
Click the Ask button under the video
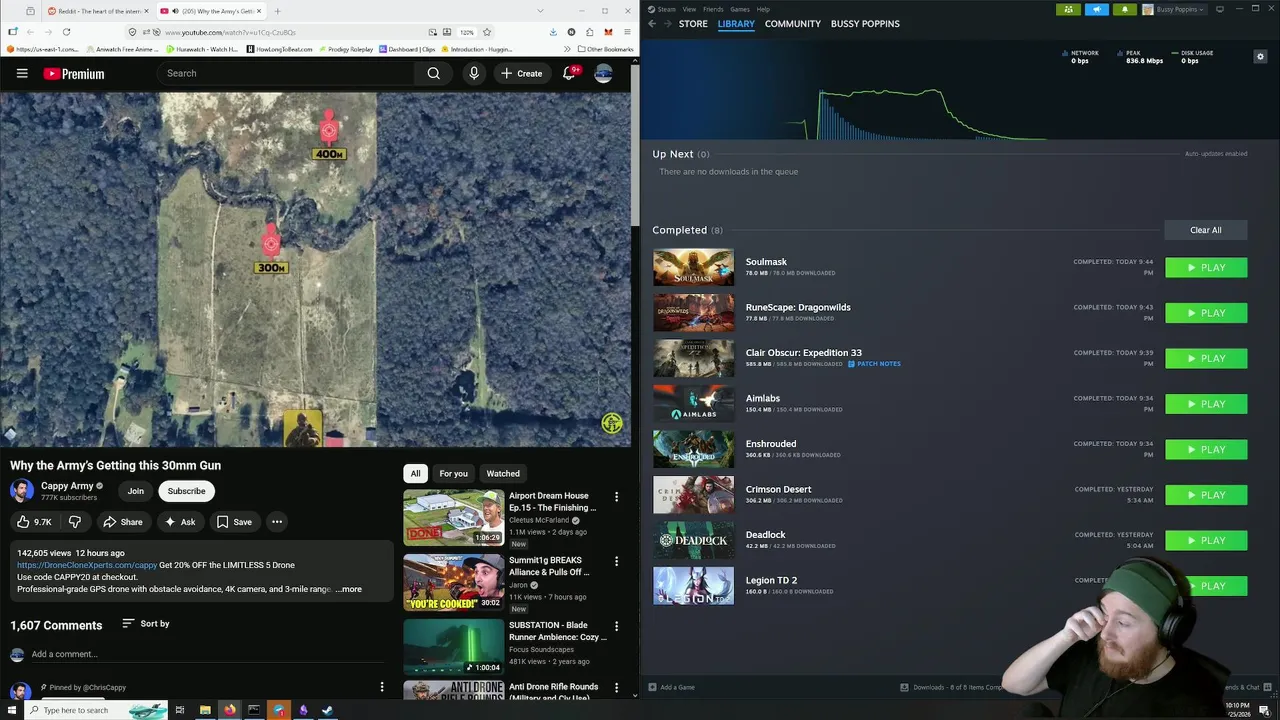pyautogui.click(x=180, y=522)
